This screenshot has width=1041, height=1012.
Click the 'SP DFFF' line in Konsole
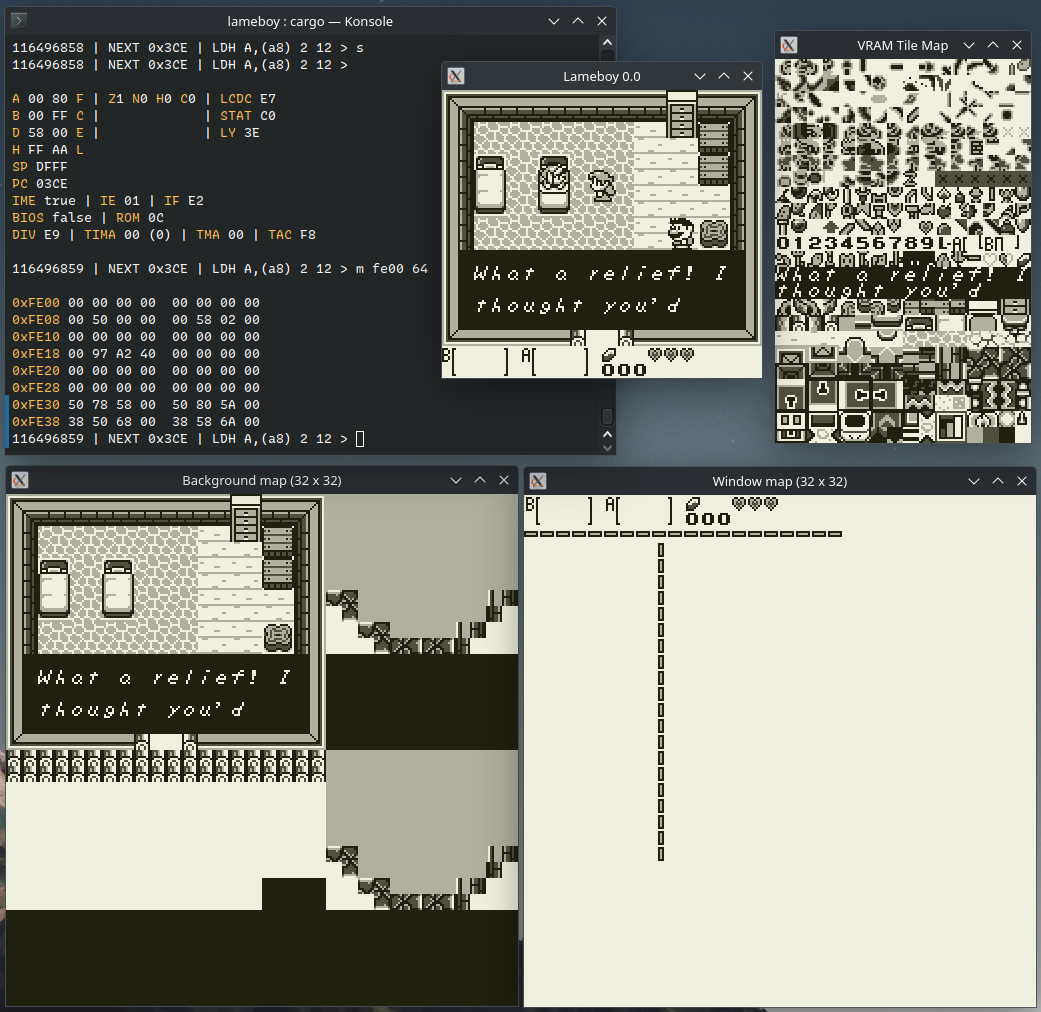[40, 167]
